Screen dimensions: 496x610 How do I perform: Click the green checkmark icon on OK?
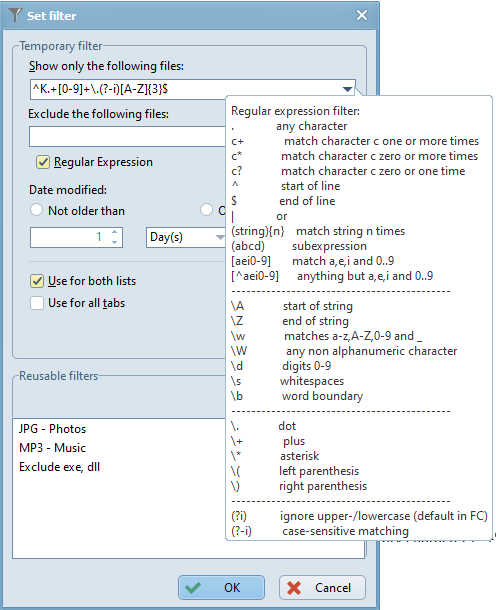coord(193,587)
